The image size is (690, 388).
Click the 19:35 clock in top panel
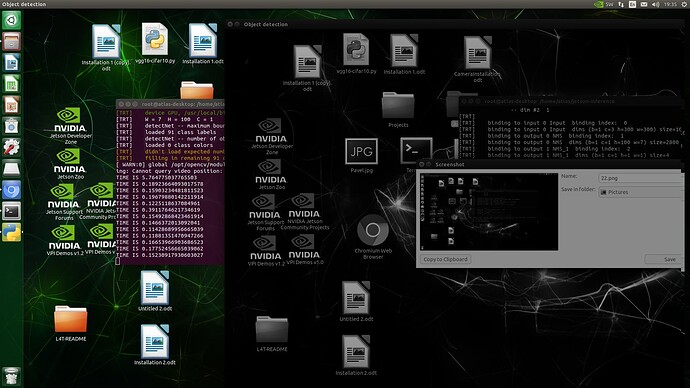click(670, 4)
